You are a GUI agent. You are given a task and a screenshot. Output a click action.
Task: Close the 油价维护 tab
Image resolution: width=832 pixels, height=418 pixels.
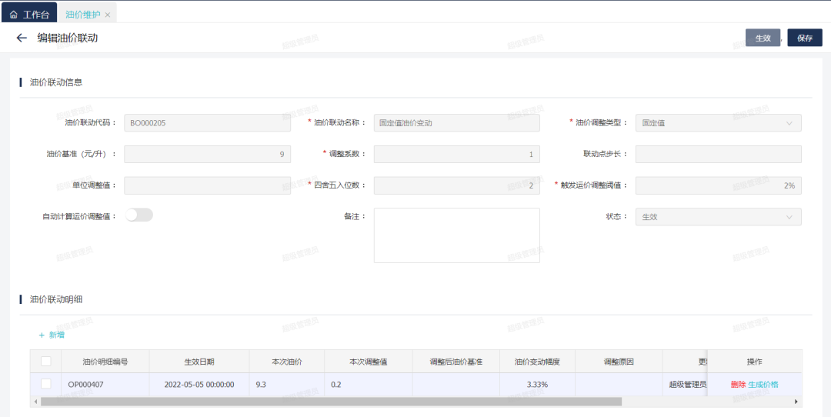coord(108,15)
